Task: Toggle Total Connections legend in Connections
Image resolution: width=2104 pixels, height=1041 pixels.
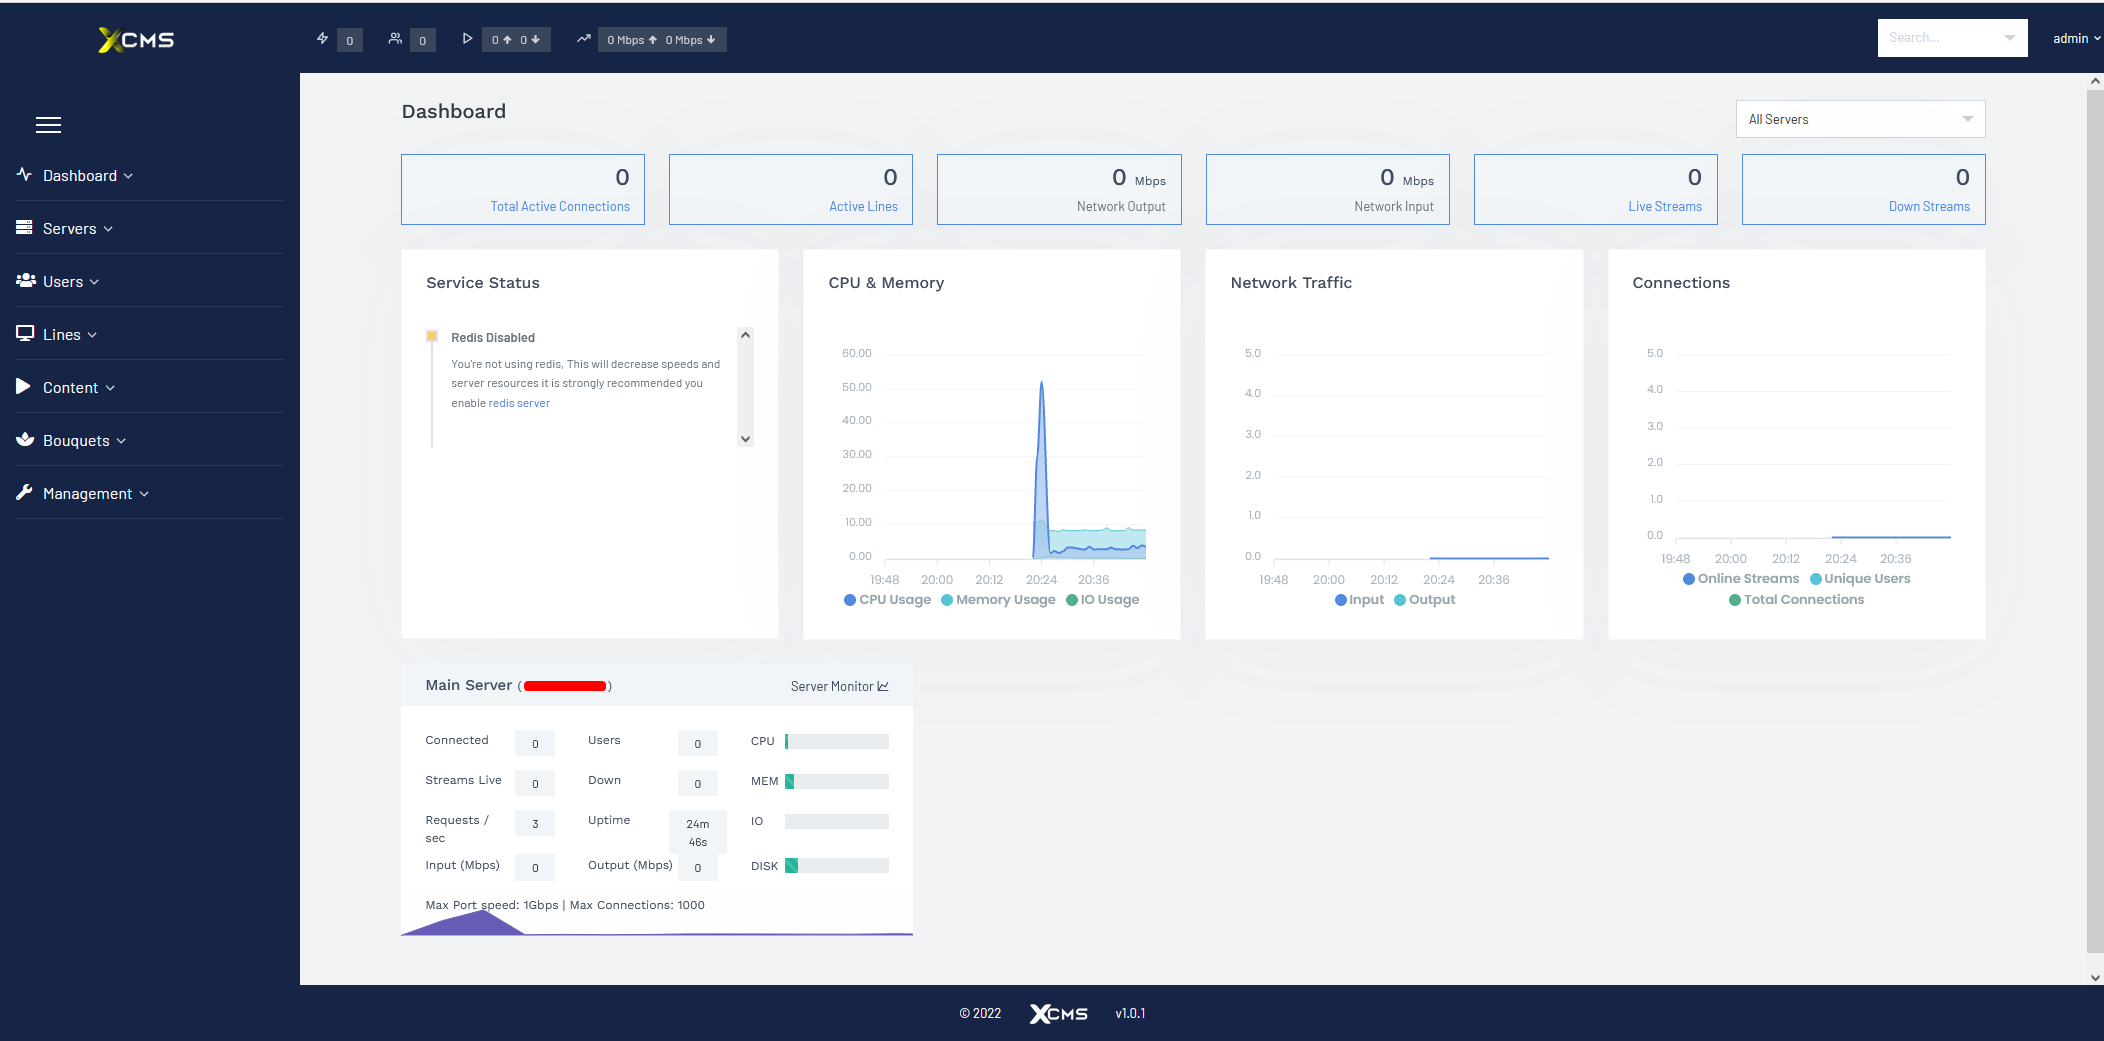Action: pos(1797,600)
